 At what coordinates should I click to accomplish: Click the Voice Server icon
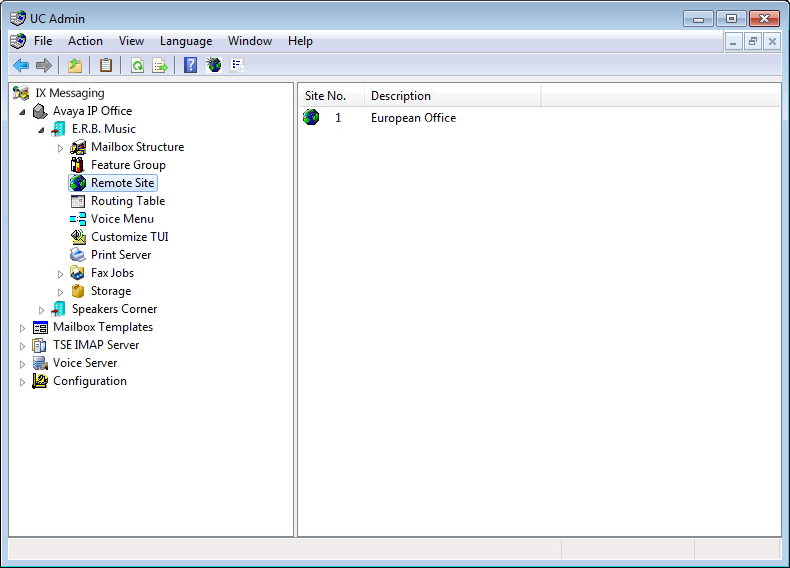point(40,363)
